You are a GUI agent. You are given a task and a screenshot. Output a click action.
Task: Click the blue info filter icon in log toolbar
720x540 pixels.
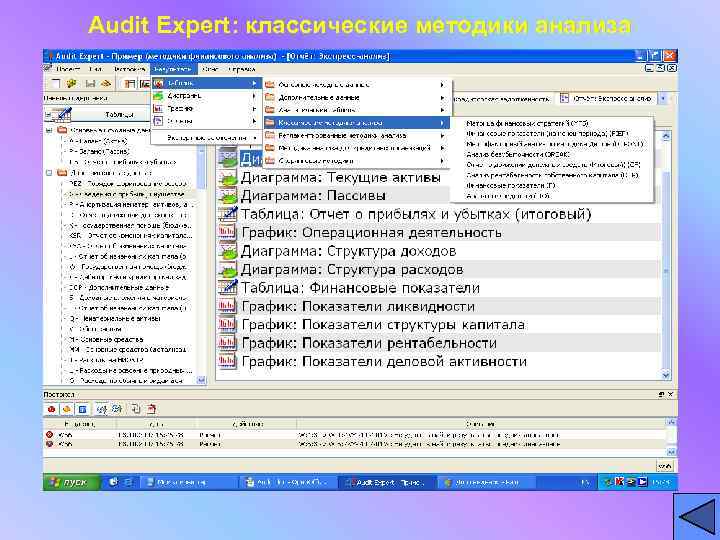[82, 409]
